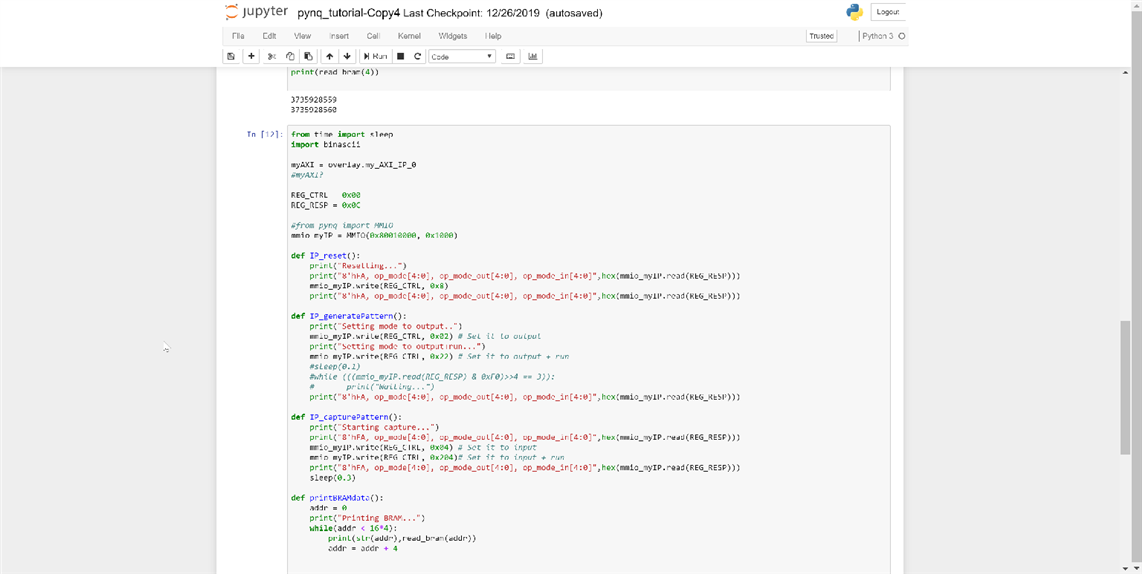Cut selected cells with scissors icon
Viewport: 1142px width, 574px height.
272,57
